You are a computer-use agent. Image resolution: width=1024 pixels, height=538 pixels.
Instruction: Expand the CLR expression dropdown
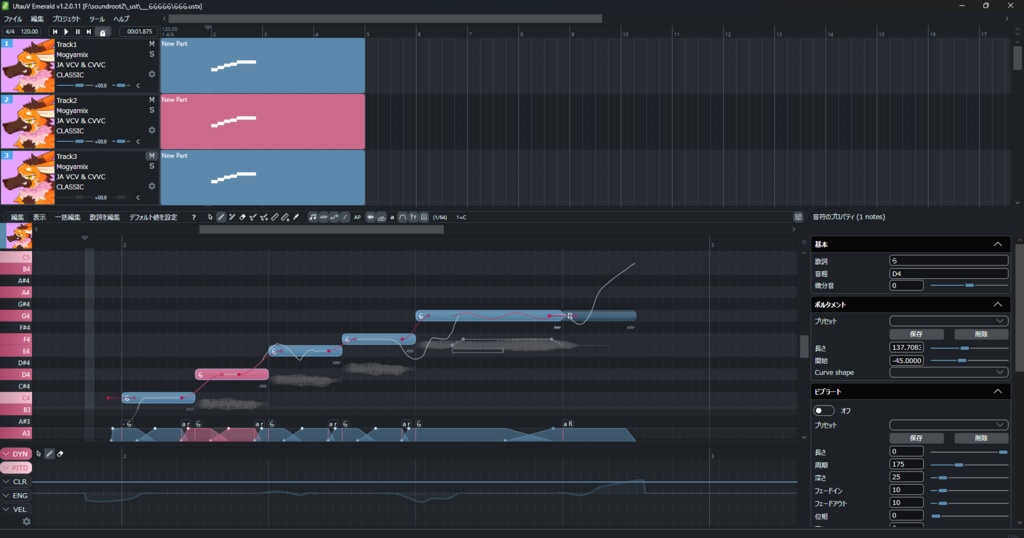[x=5, y=482]
